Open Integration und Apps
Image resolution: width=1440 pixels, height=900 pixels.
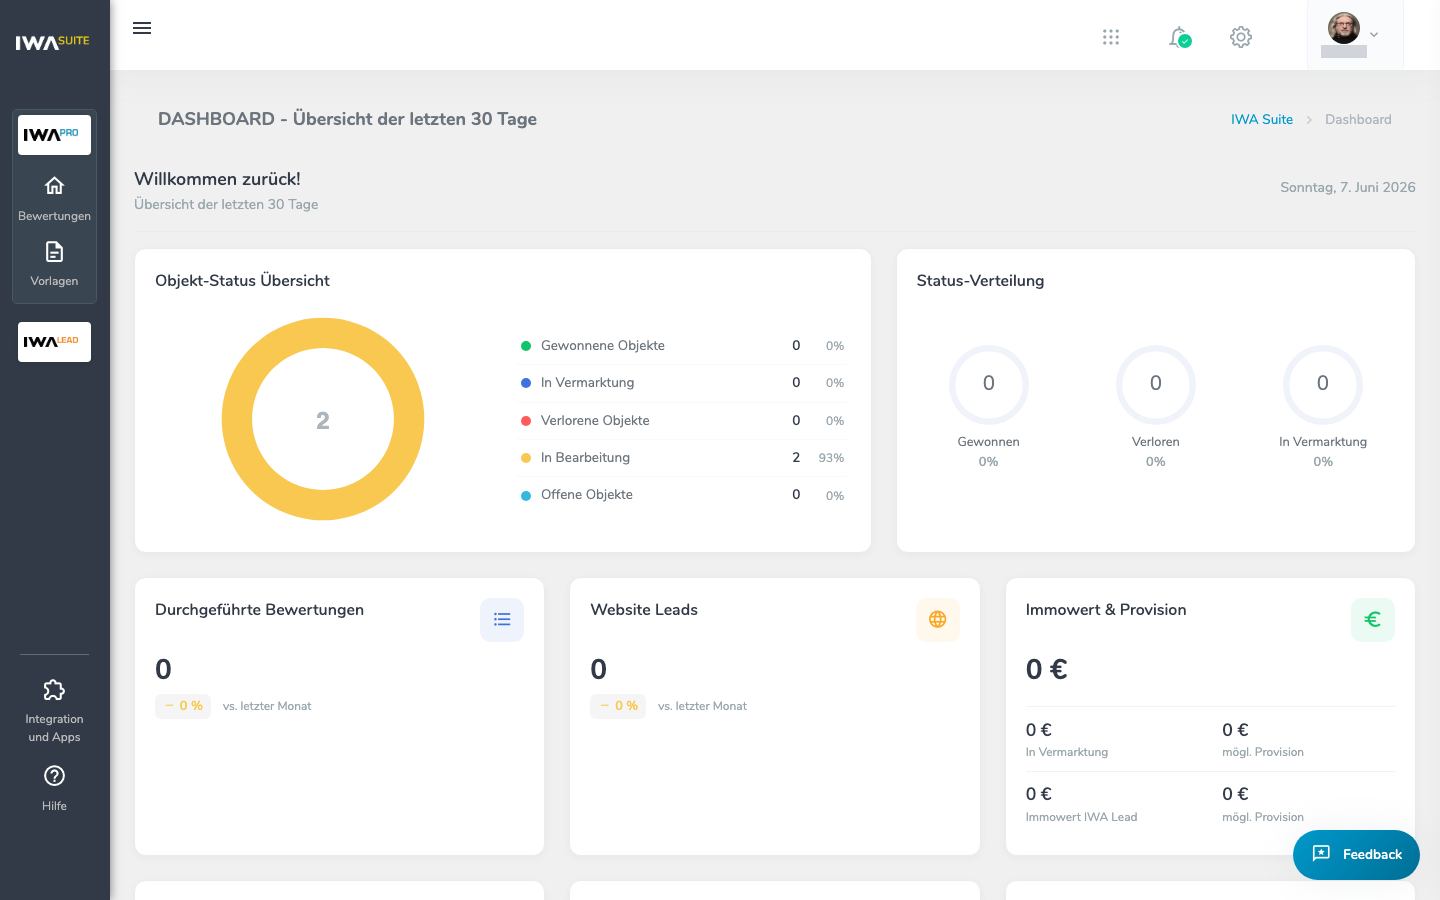click(54, 711)
